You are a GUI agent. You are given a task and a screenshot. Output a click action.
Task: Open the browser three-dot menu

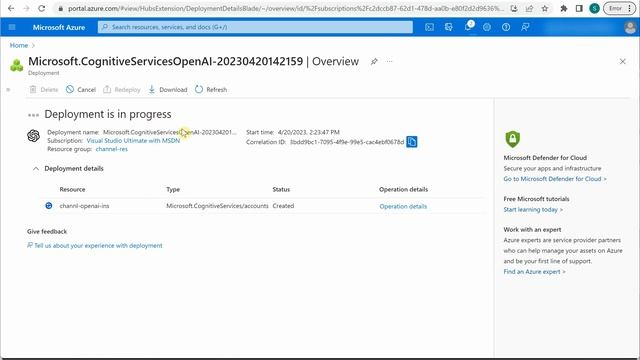coord(630,8)
